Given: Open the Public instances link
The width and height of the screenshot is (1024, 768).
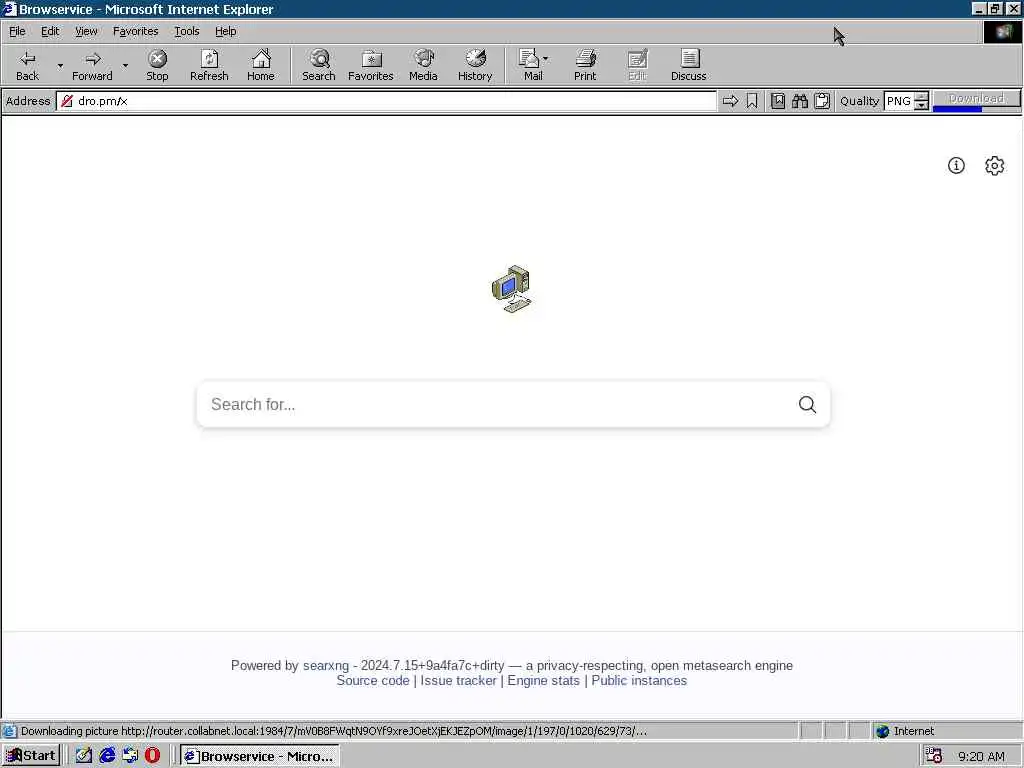Looking at the screenshot, I should 639,680.
